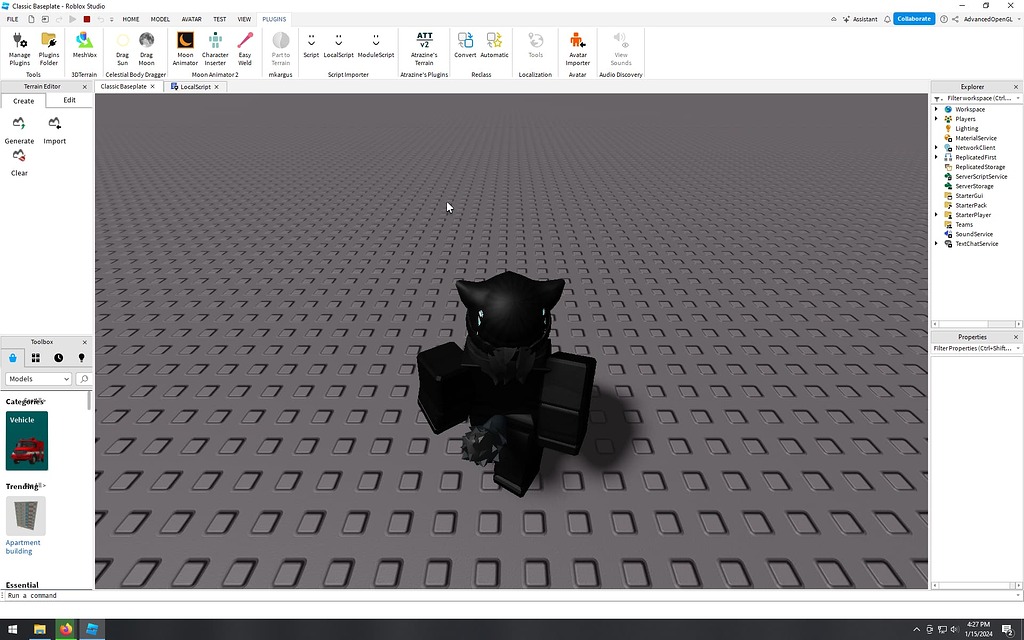Open the Plugins Folder
This screenshot has height=640, width=1024.
(x=49, y=45)
